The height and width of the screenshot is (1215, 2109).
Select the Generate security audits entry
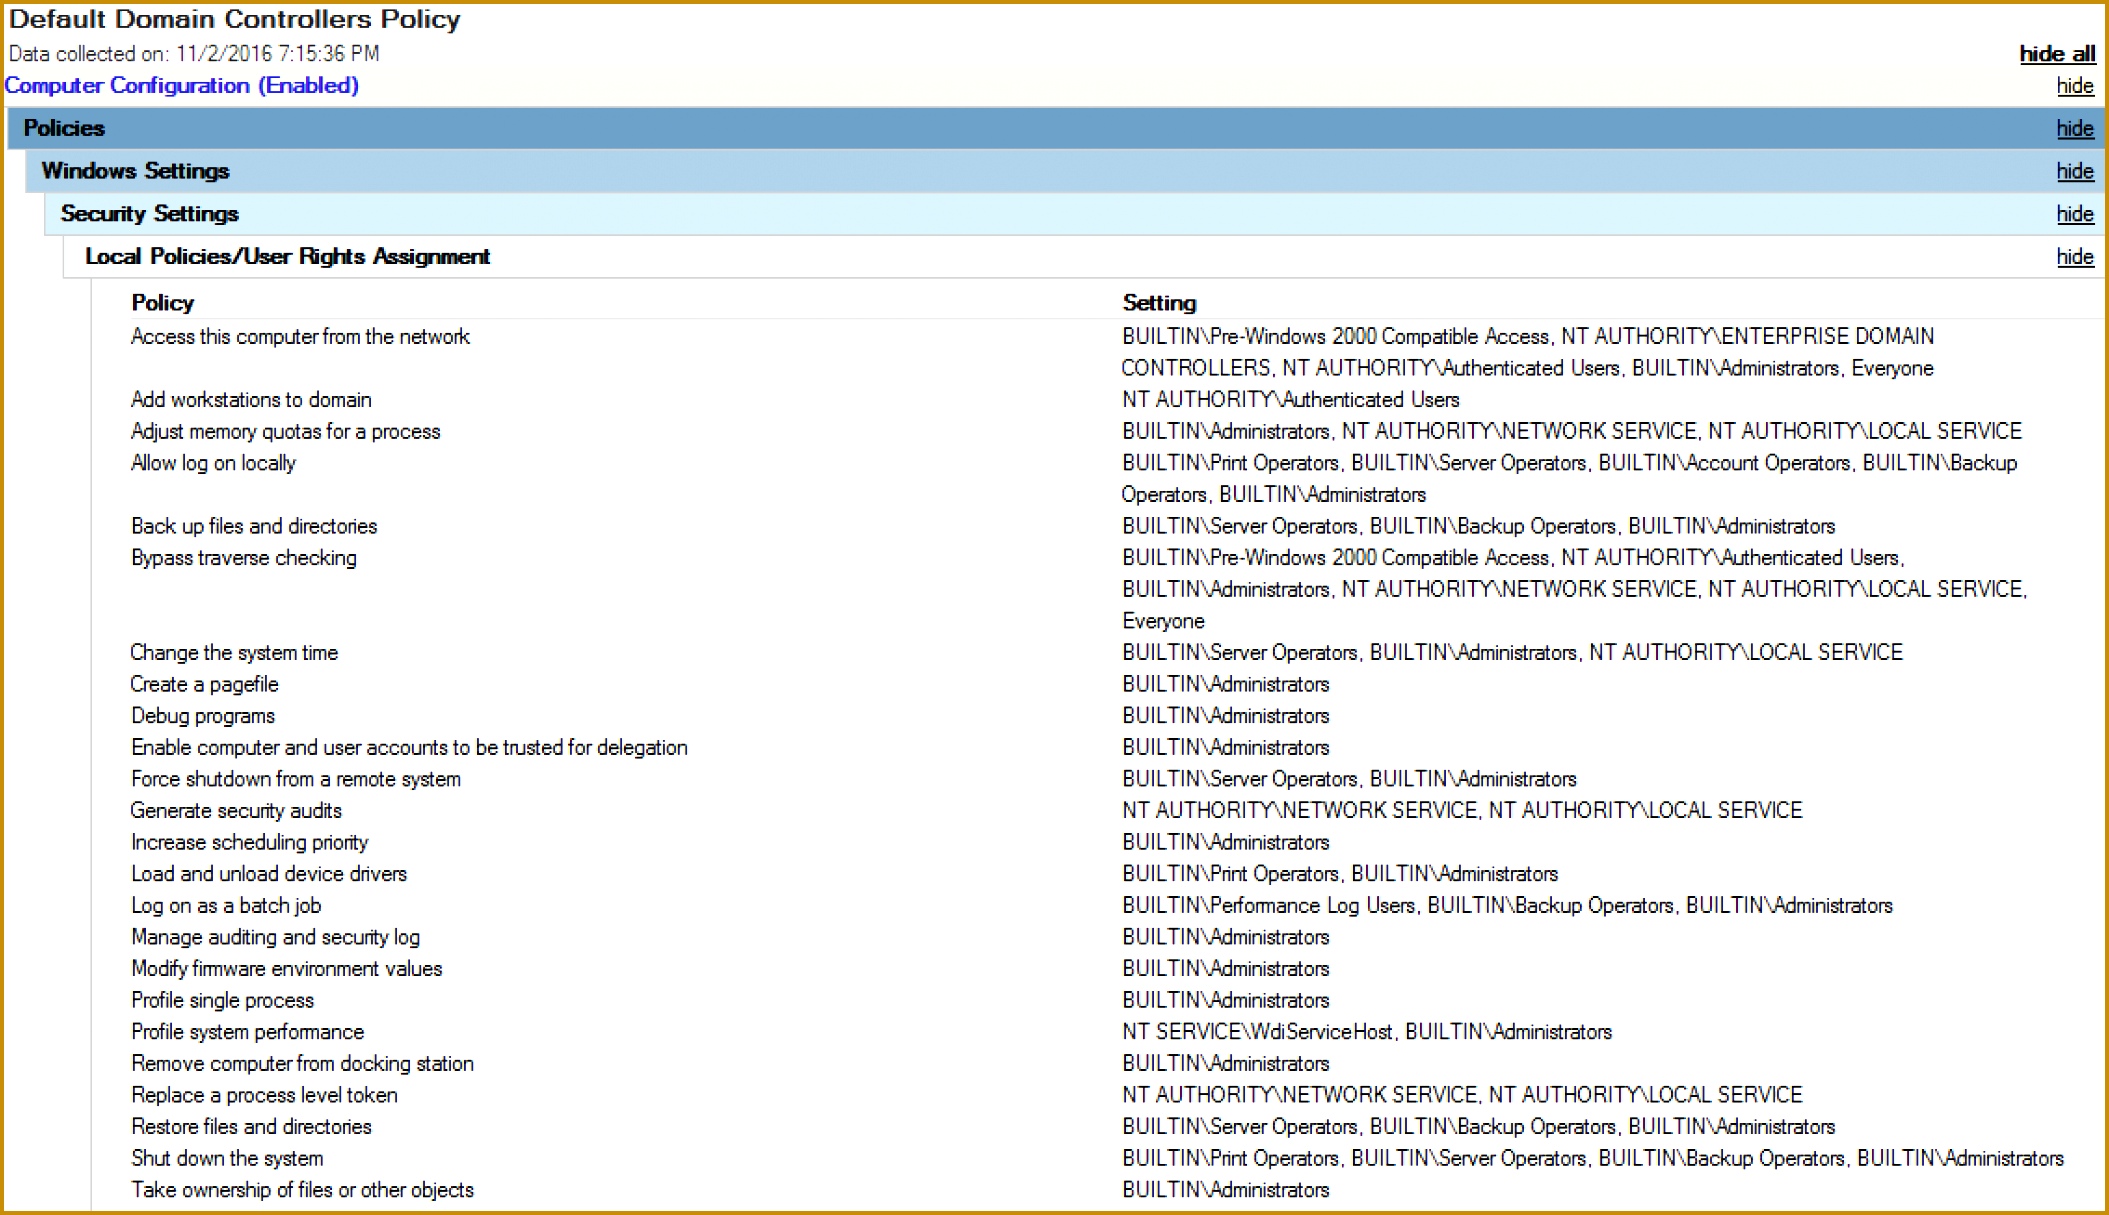point(236,810)
